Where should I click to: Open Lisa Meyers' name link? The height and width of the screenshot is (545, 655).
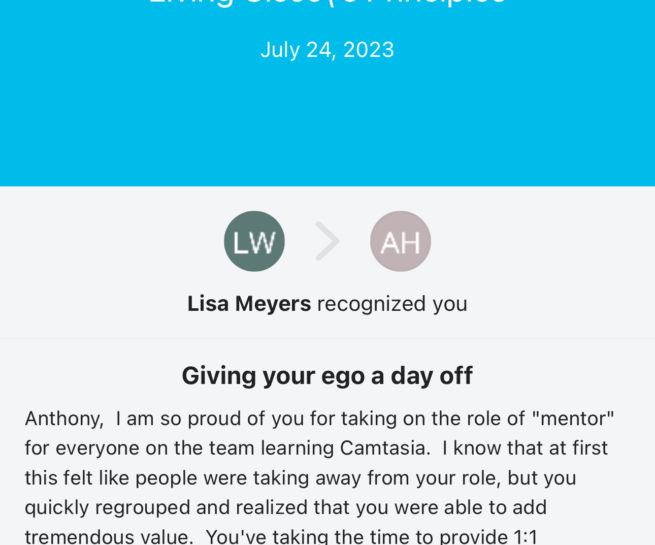tap(249, 303)
